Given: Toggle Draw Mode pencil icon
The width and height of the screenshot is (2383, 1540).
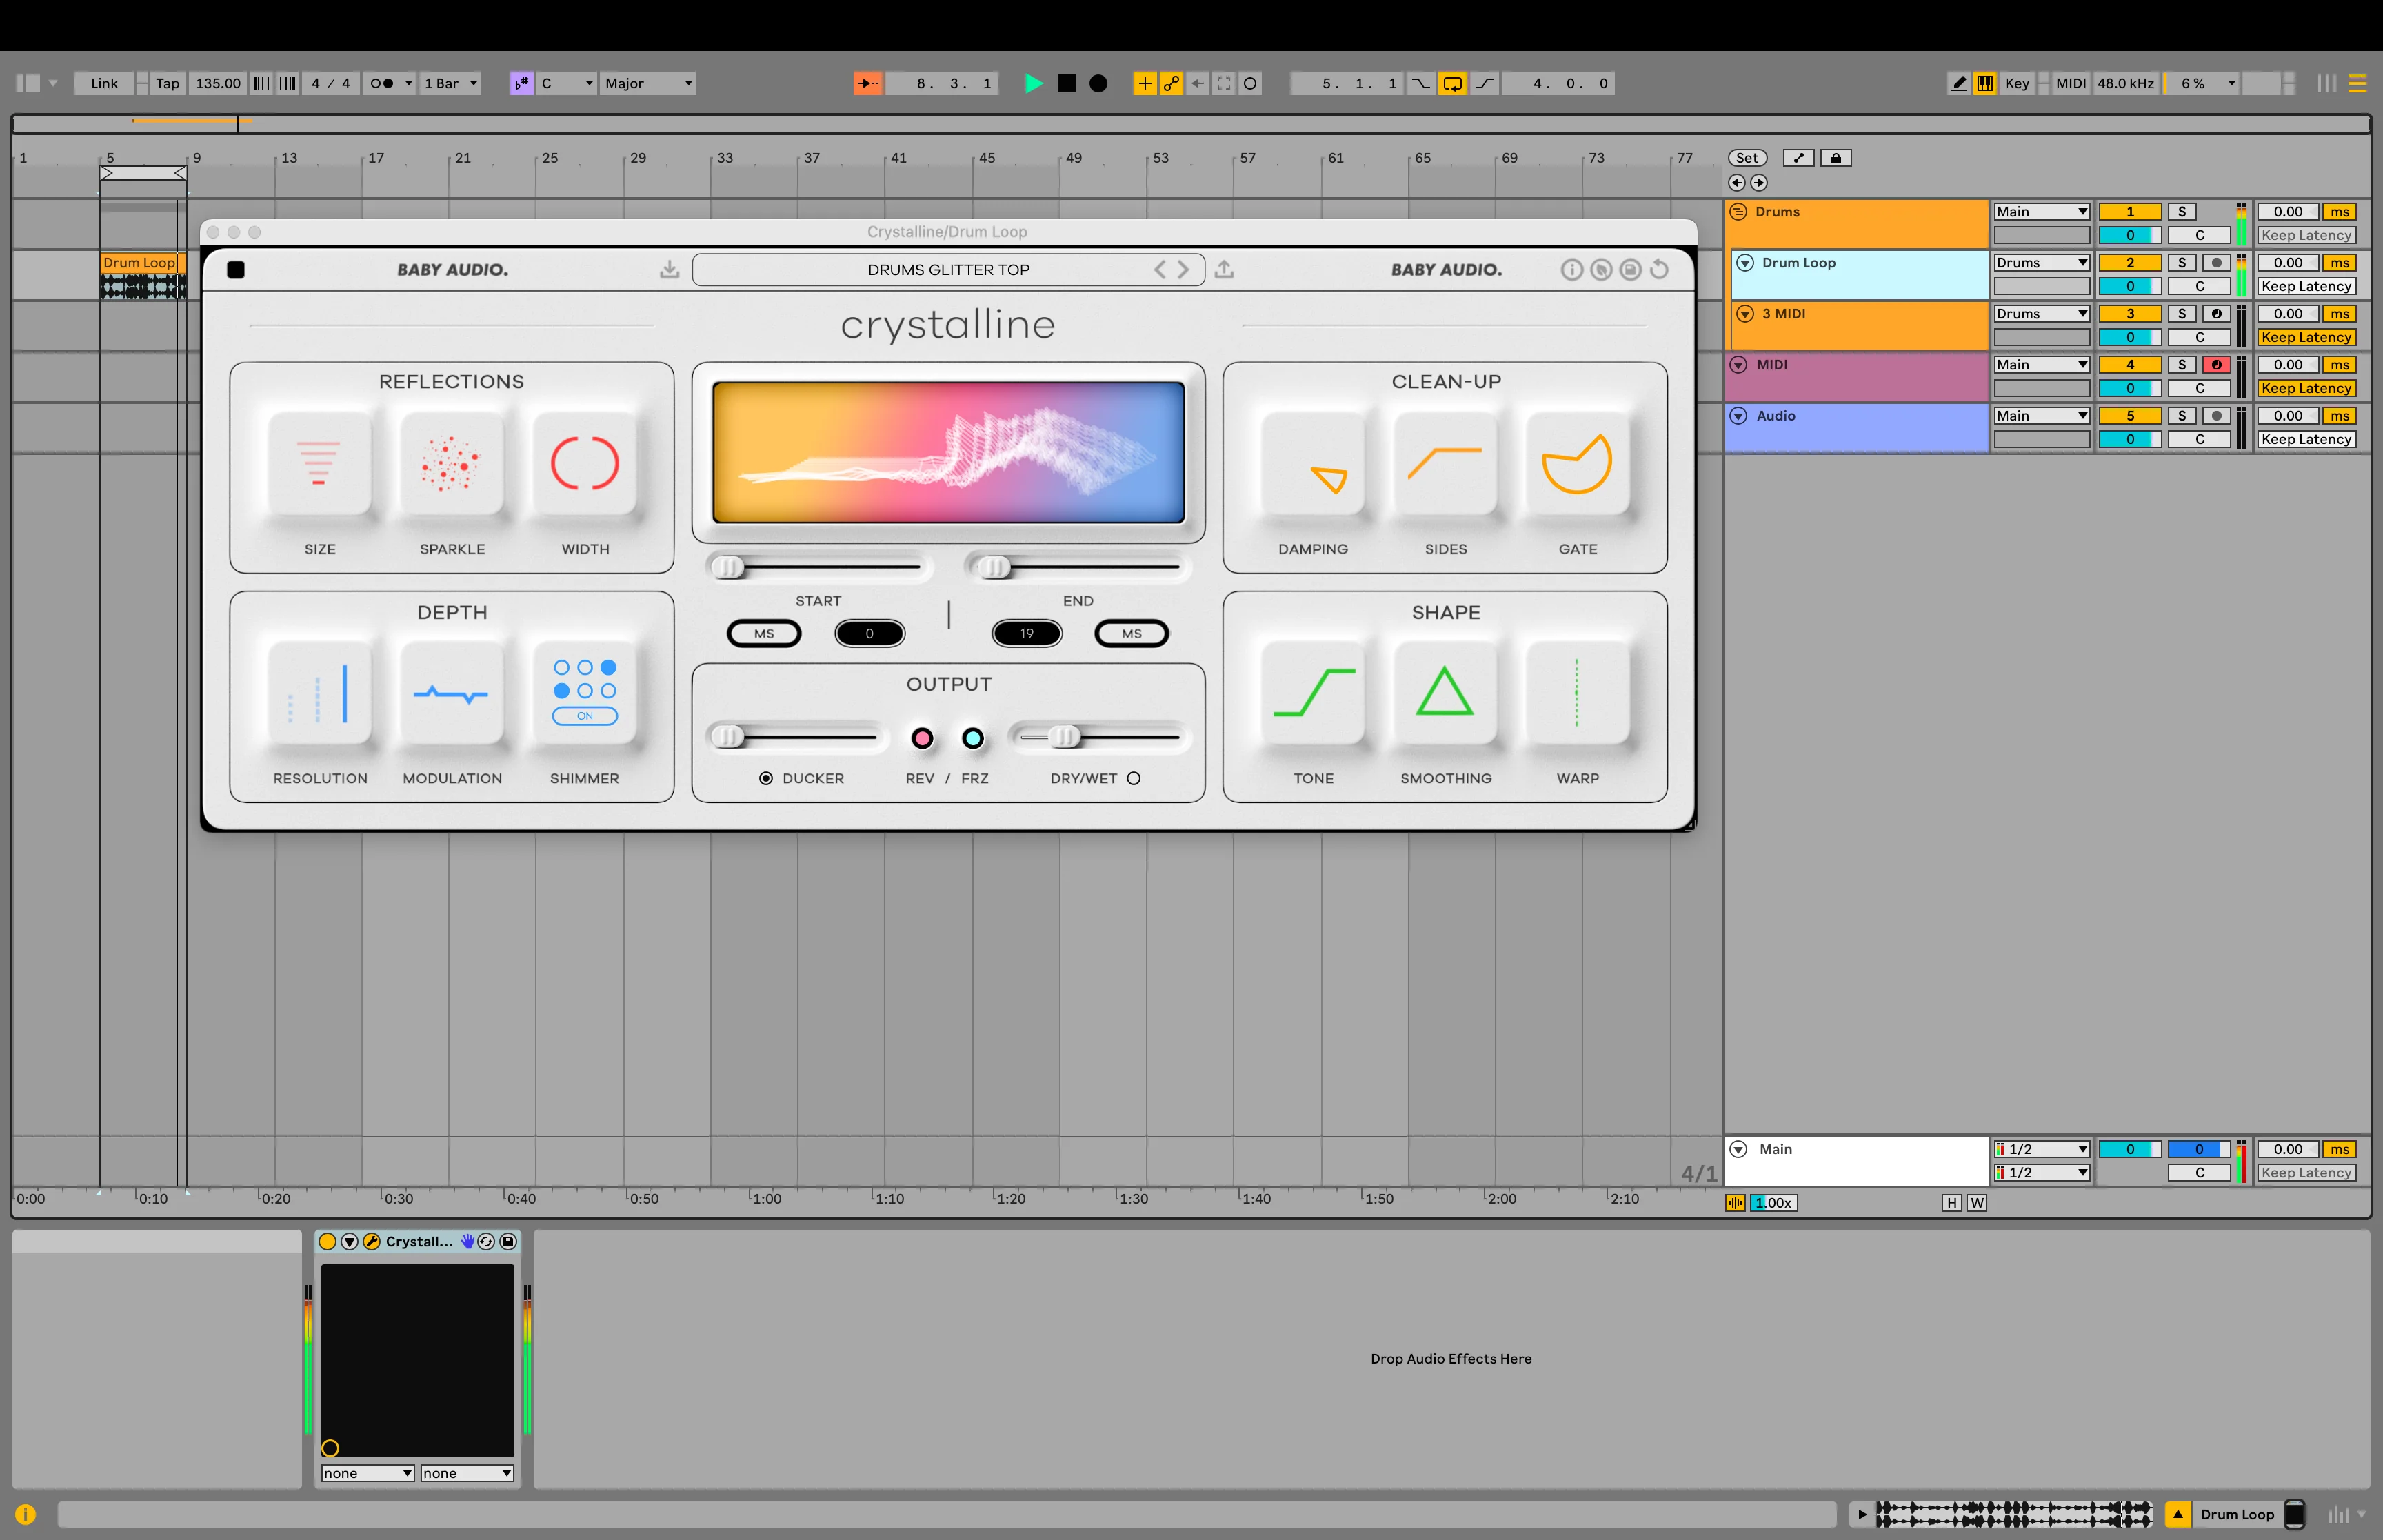Looking at the screenshot, I should 1958,84.
